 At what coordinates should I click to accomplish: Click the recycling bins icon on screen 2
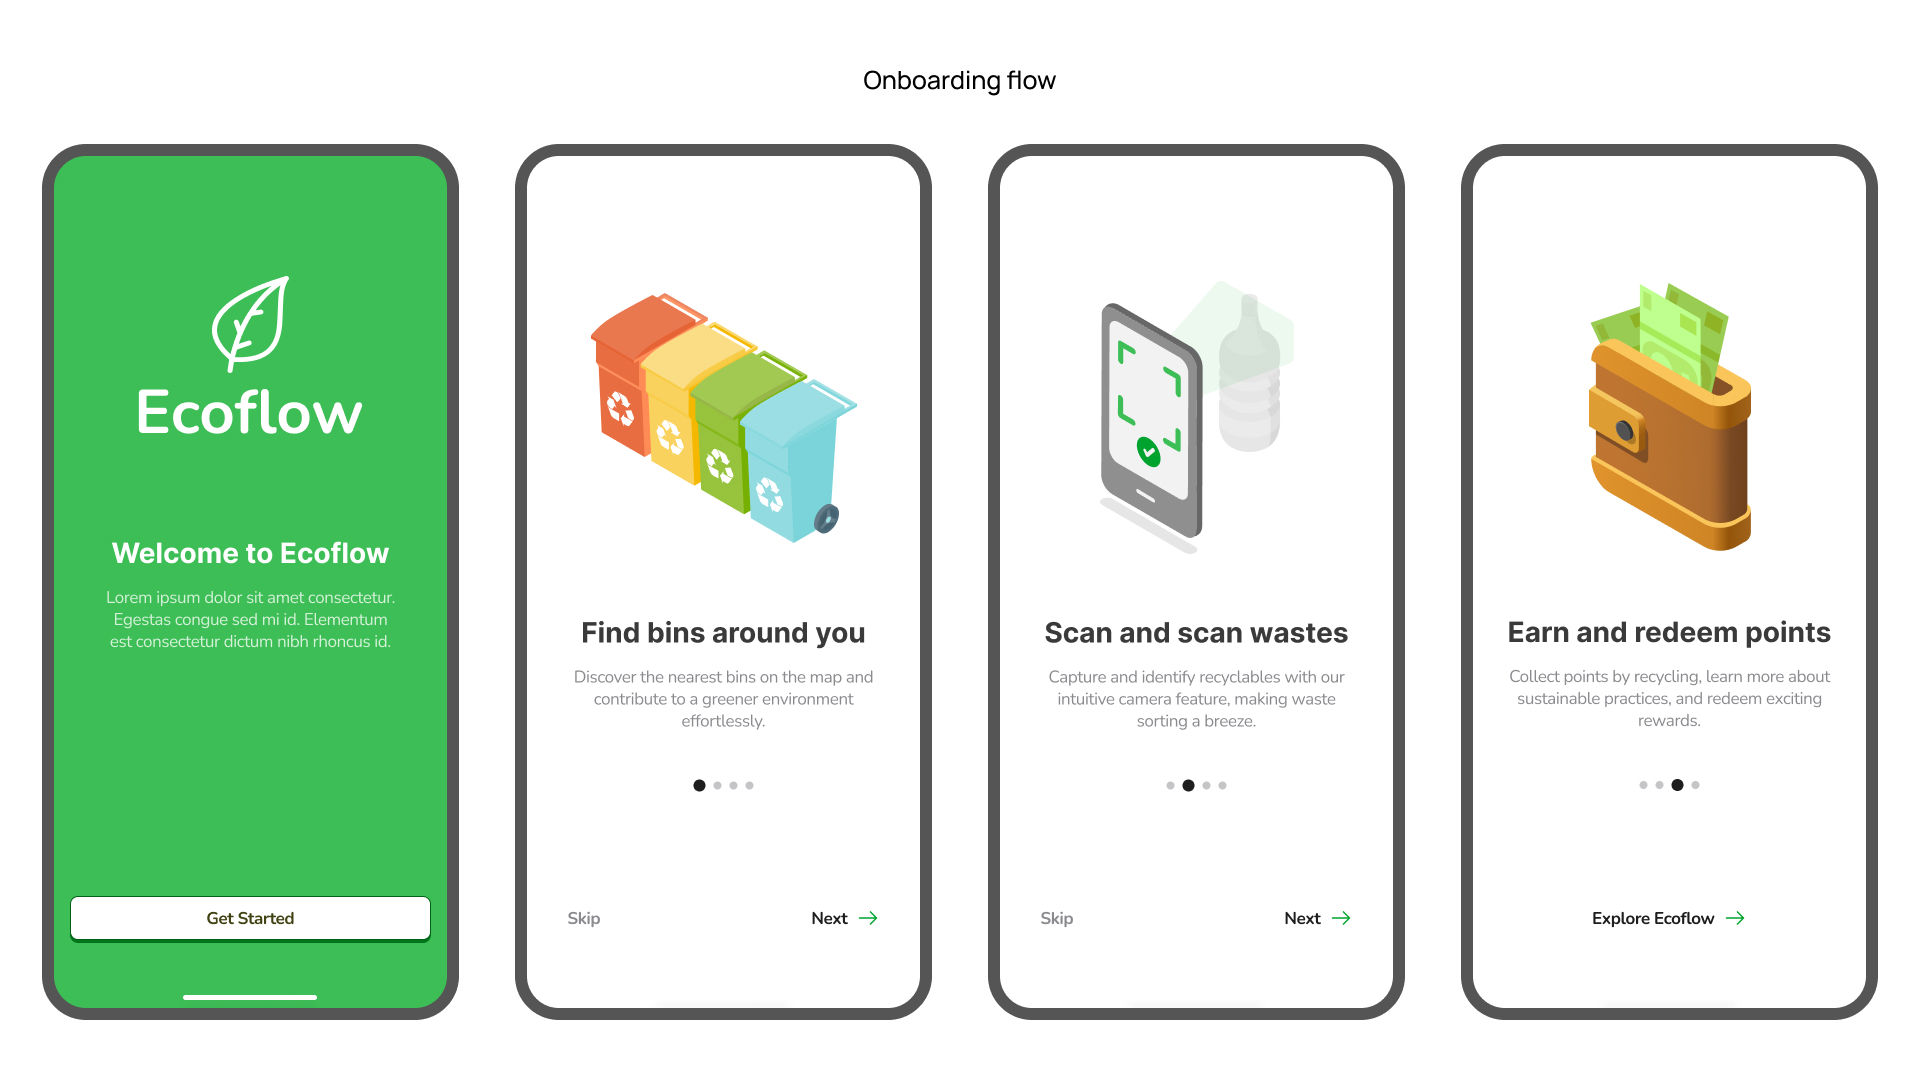tap(723, 409)
